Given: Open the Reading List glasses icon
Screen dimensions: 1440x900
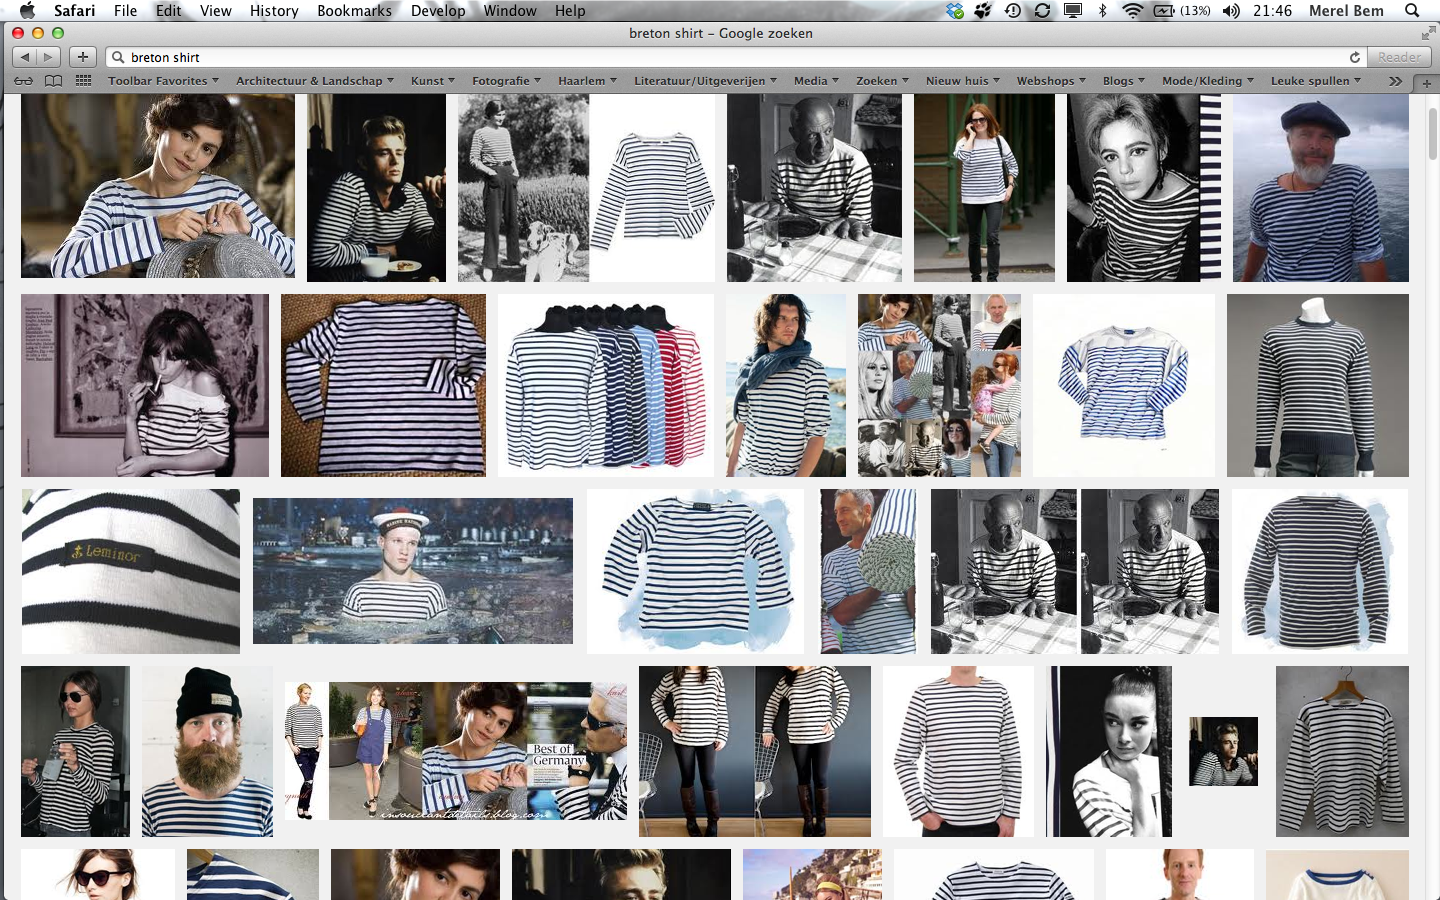Looking at the screenshot, I should pos(23,81).
